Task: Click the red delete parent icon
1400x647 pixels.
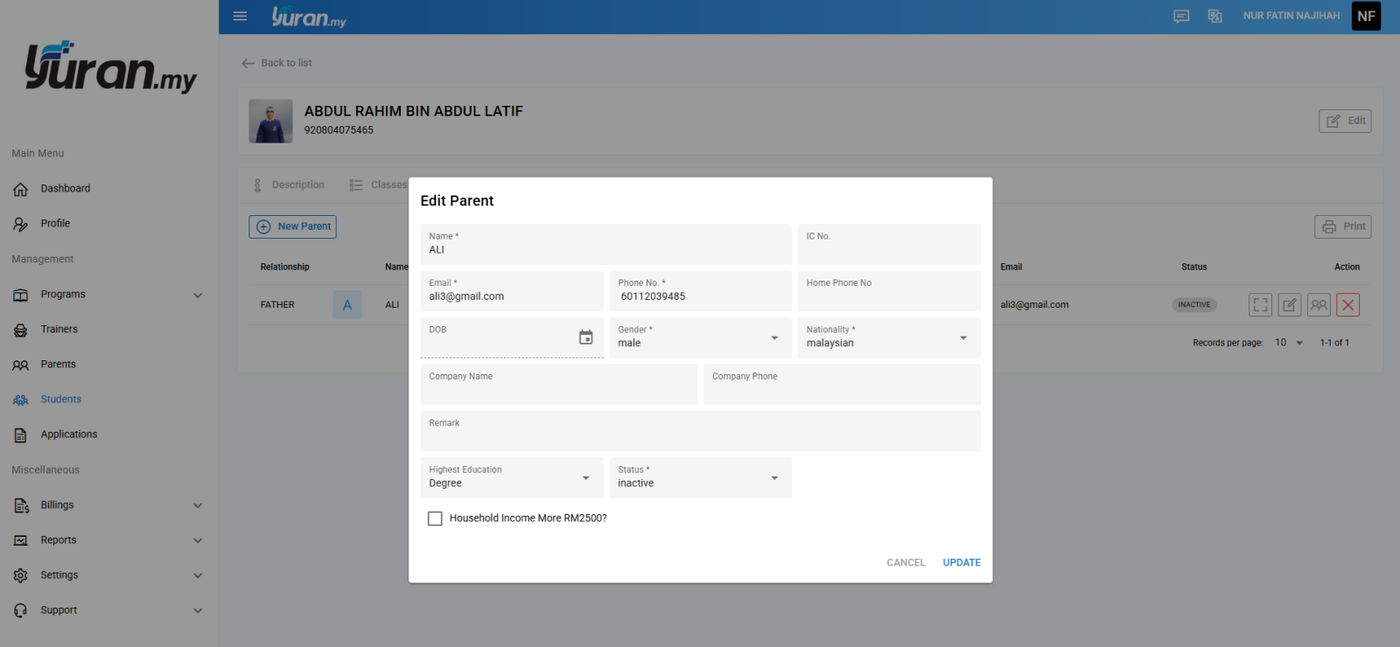Action: 1348,305
